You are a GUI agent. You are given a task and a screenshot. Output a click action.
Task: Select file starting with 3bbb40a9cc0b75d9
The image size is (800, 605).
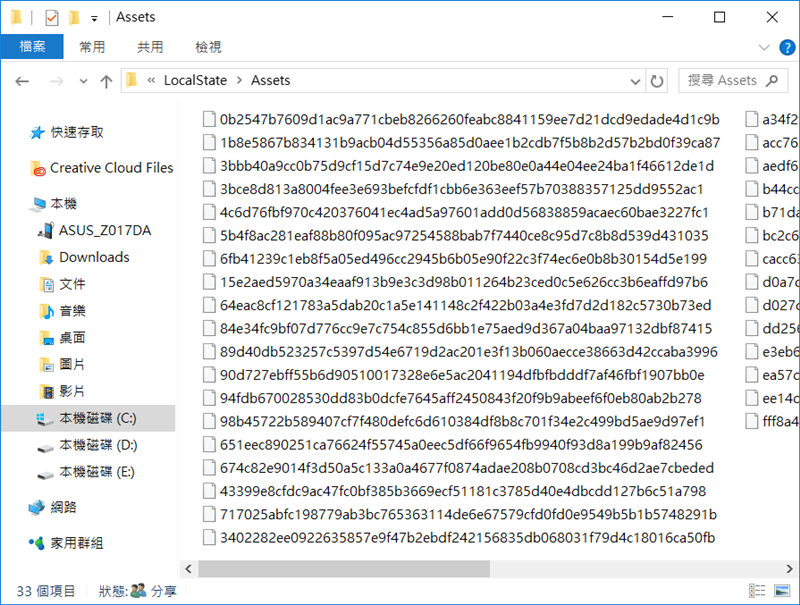[x=467, y=166]
